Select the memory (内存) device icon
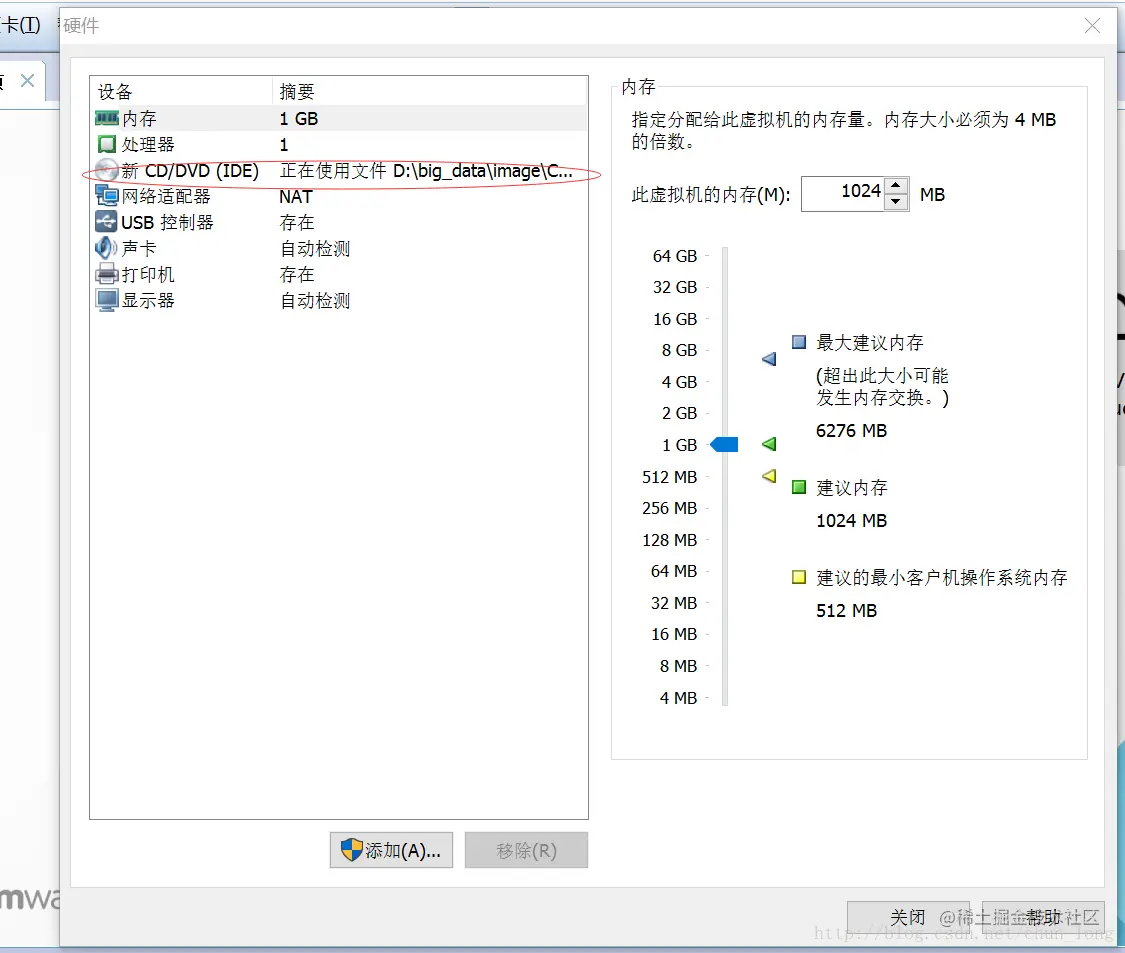Image resolution: width=1125 pixels, height=953 pixels. tap(107, 118)
